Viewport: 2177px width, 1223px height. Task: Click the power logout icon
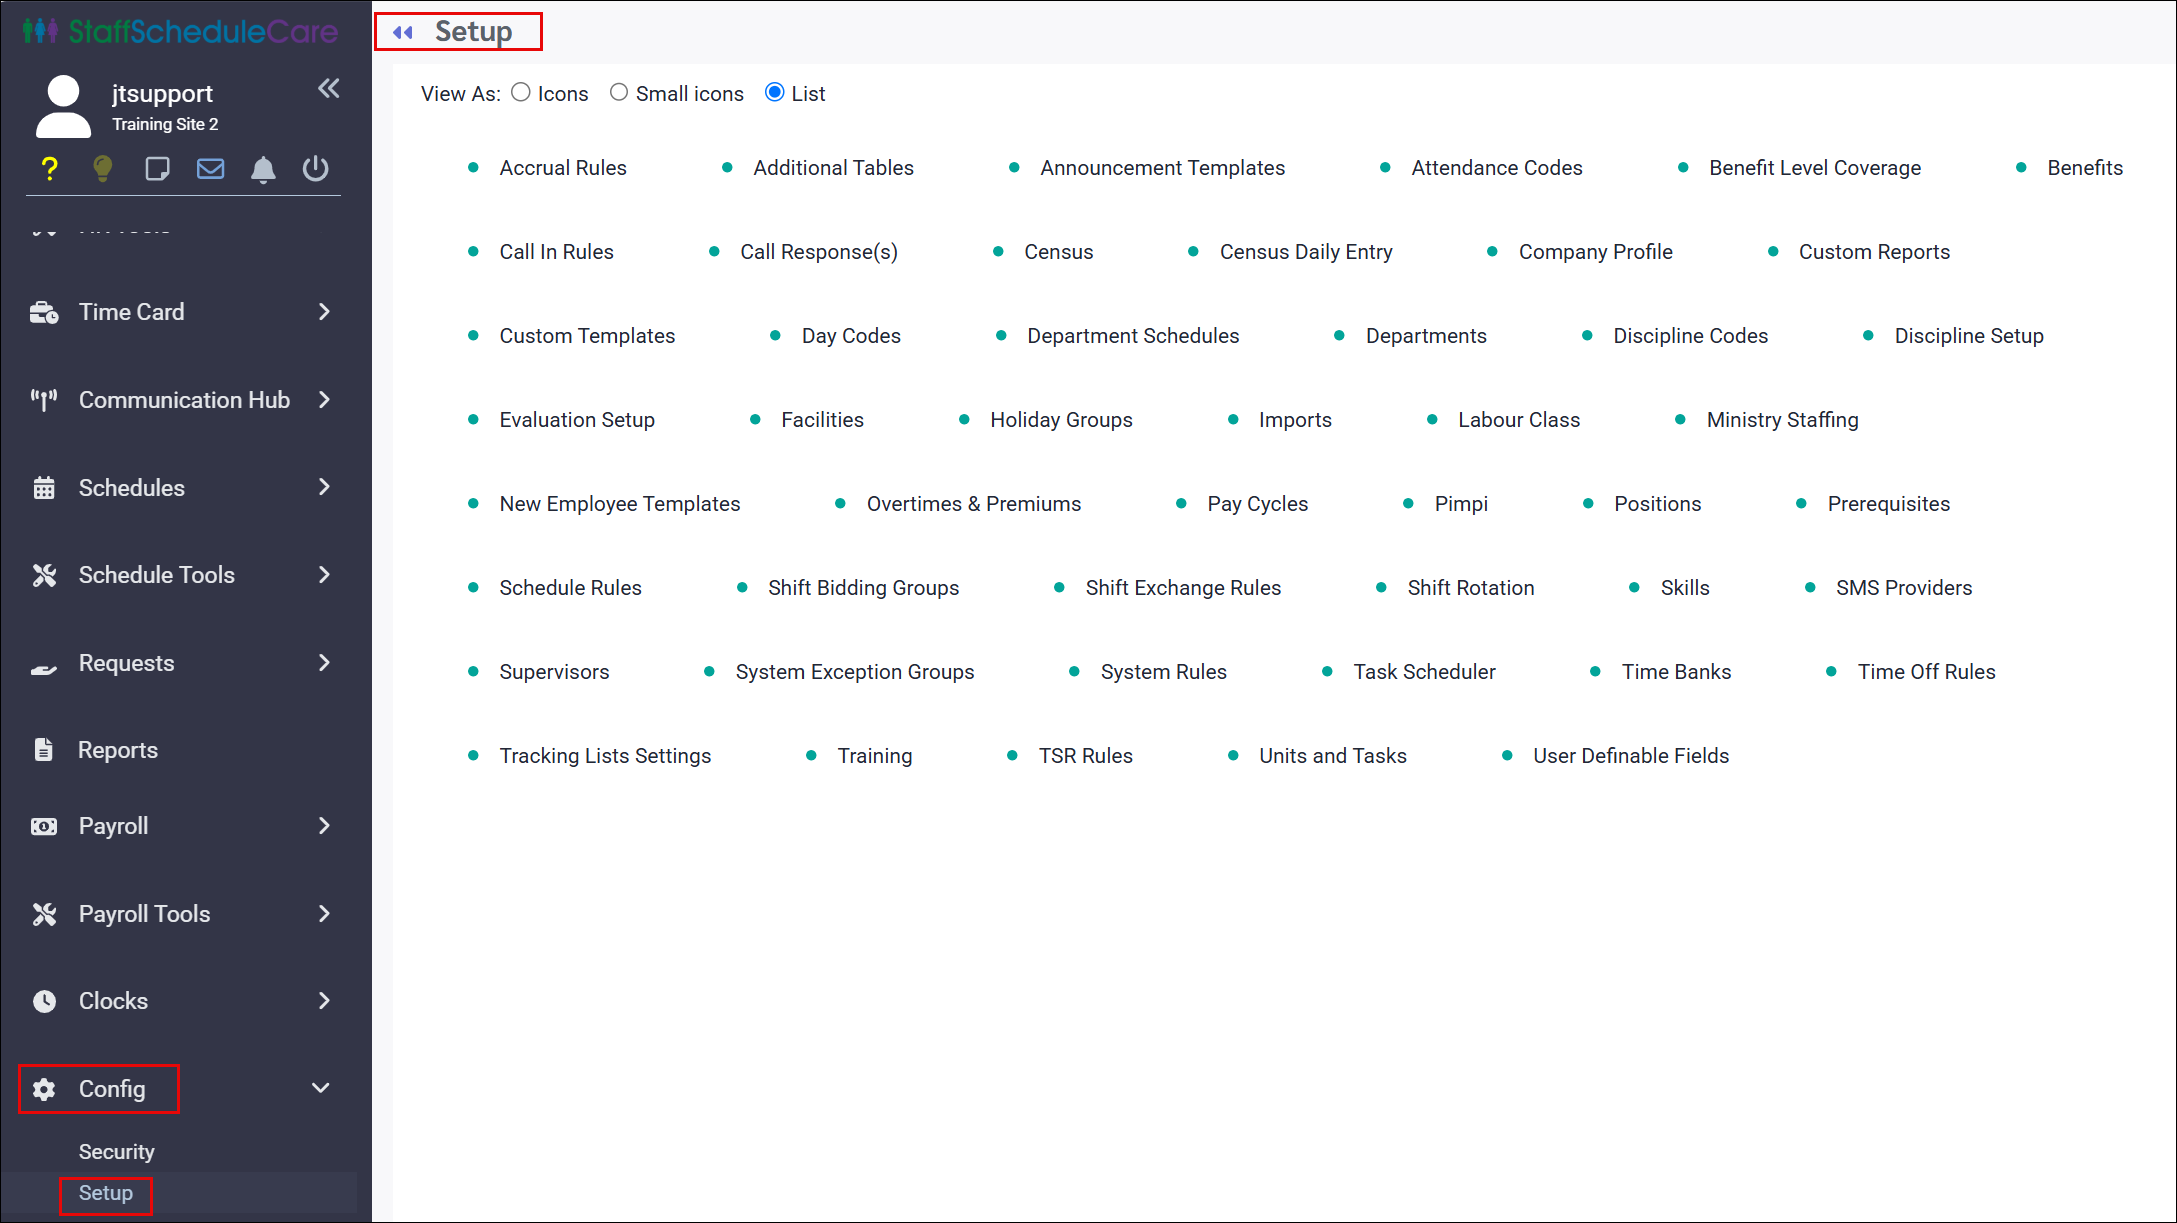315,168
